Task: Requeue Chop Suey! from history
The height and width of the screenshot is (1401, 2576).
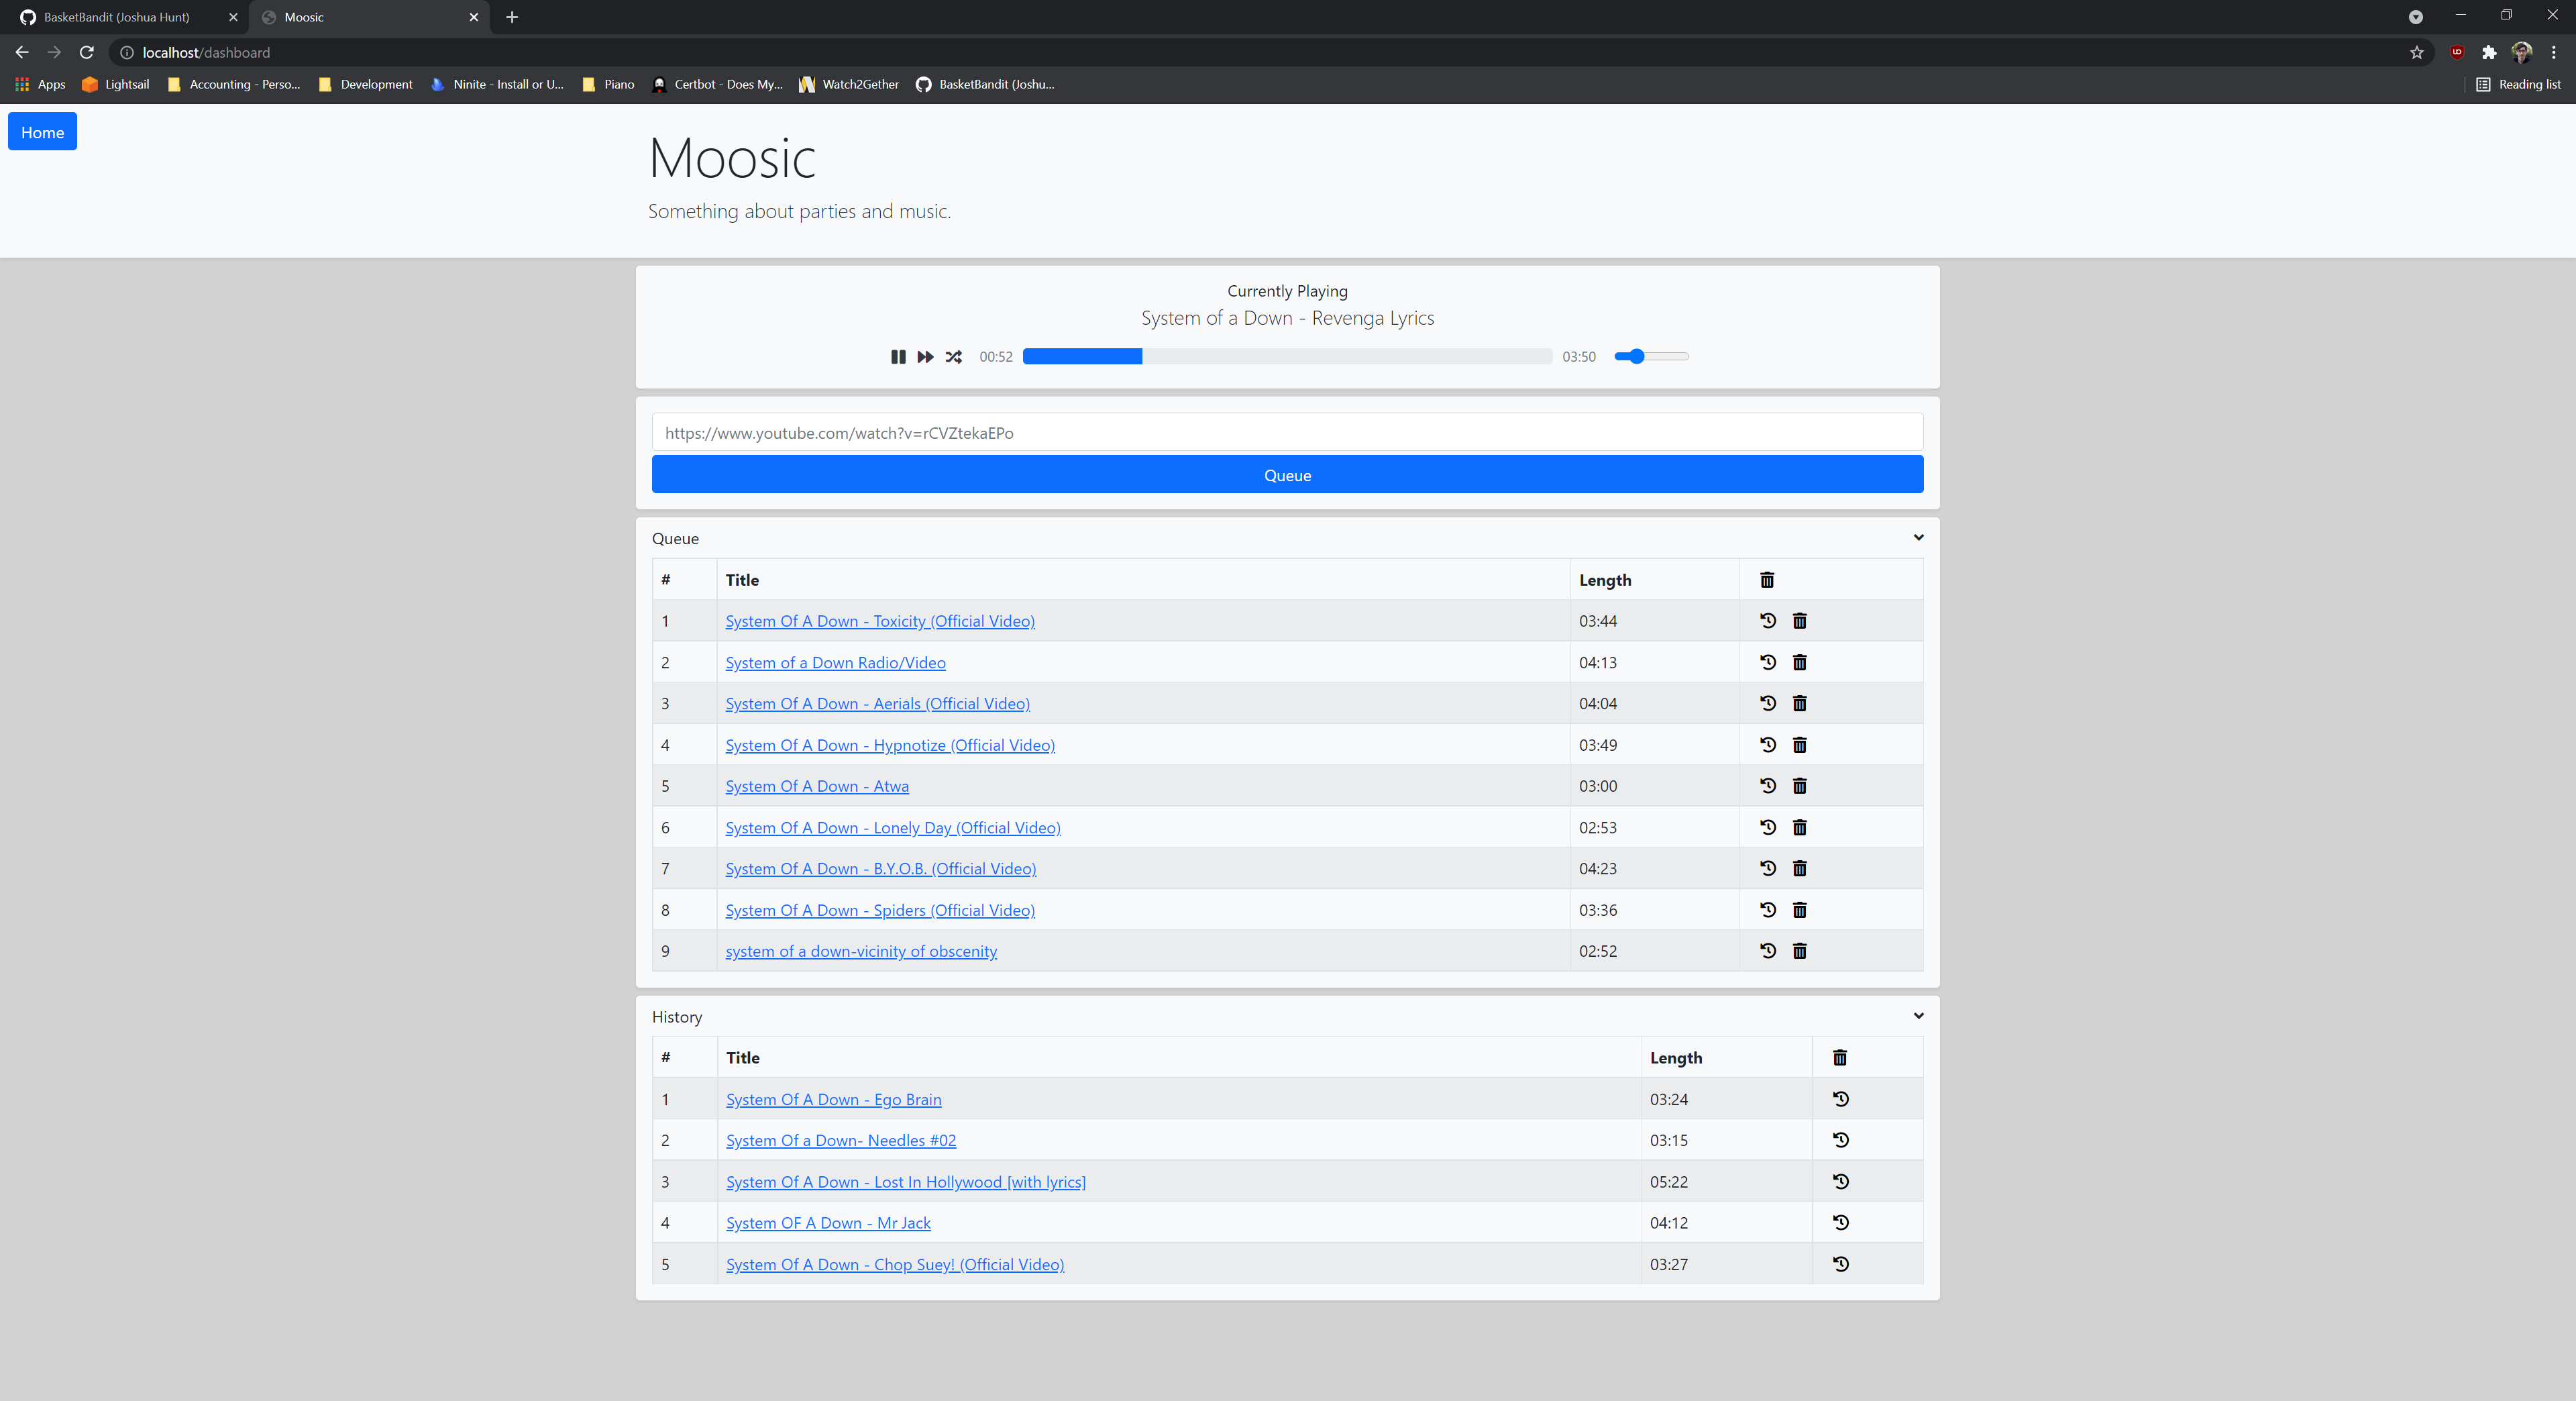Action: click(x=1840, y=1264)
